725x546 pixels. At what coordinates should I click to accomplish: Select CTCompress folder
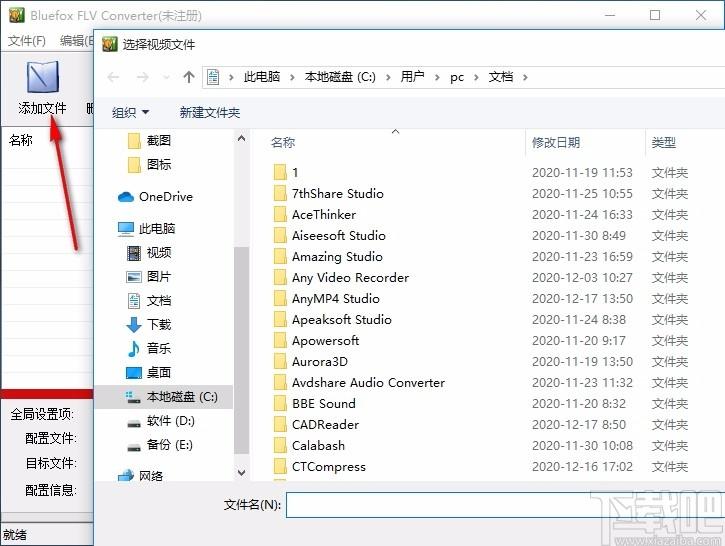pos(319,467)
